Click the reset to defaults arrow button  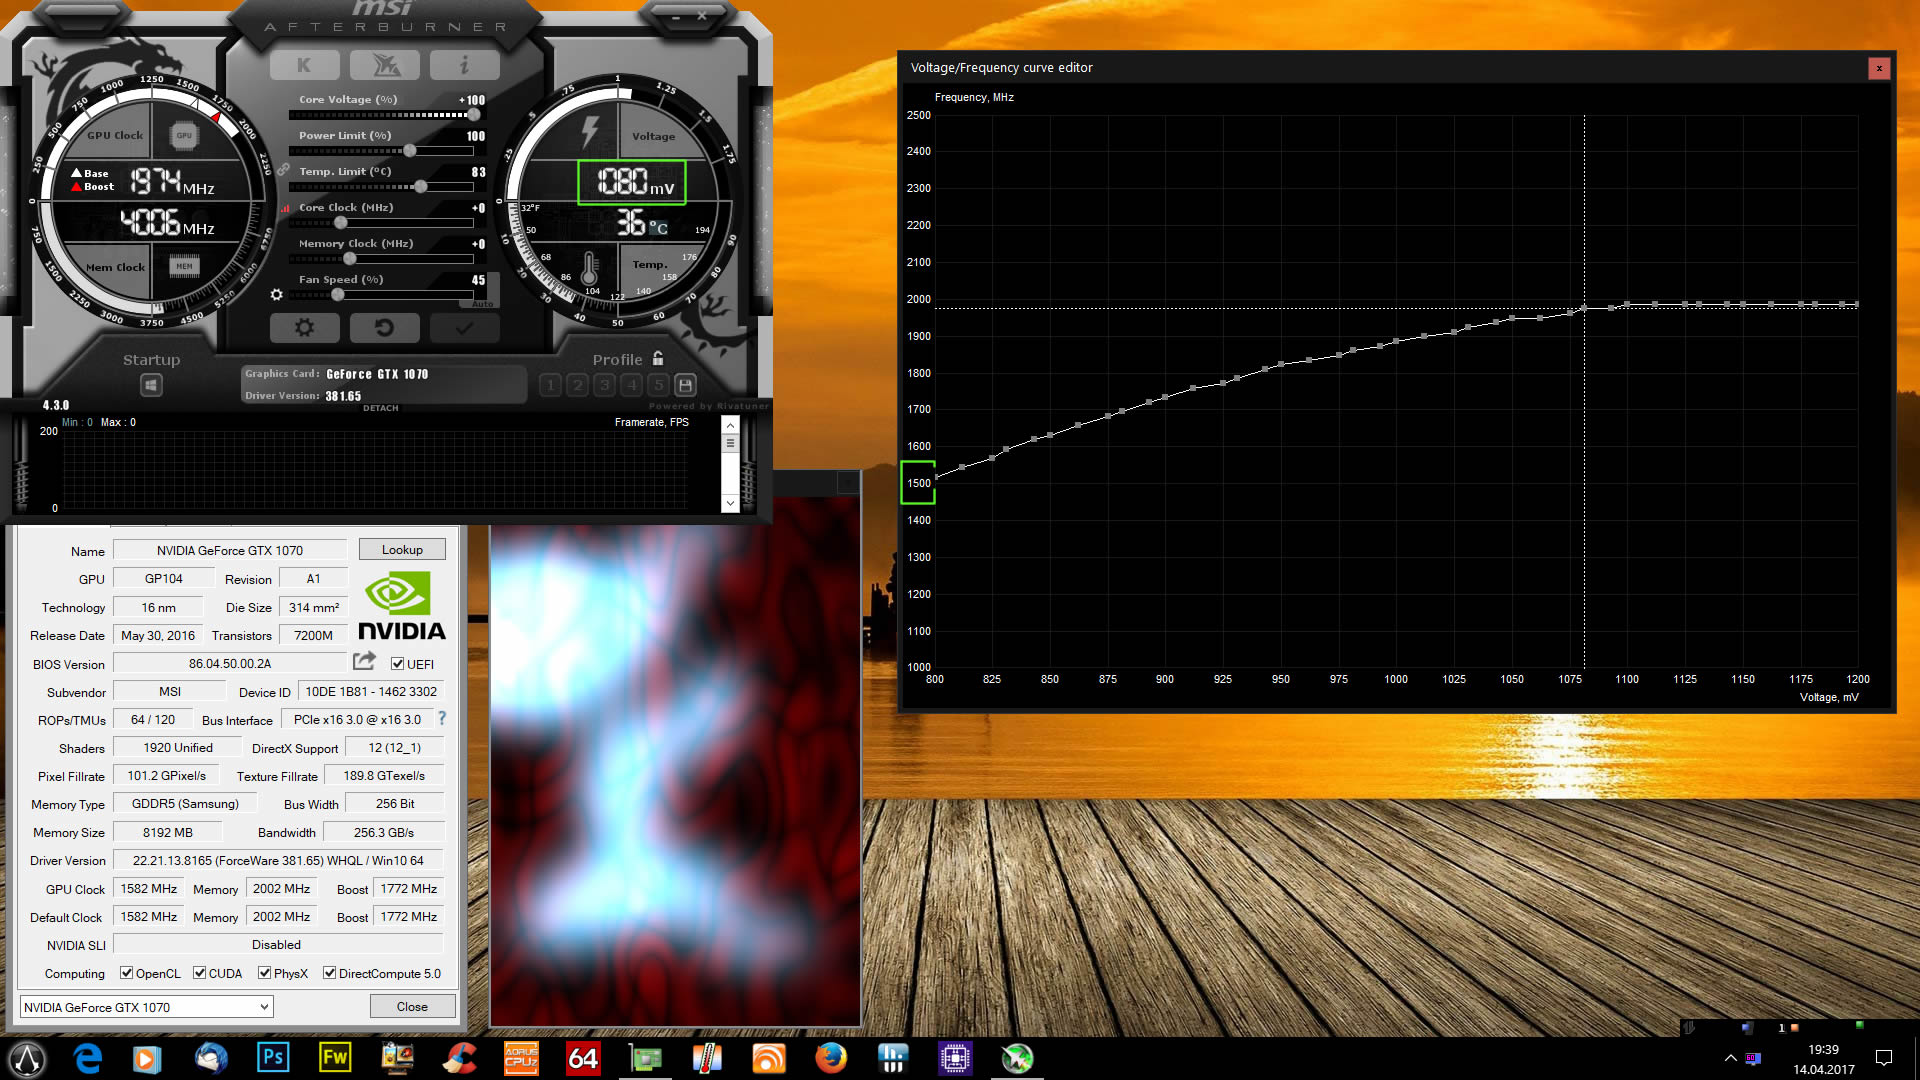(x=384, y=328)
